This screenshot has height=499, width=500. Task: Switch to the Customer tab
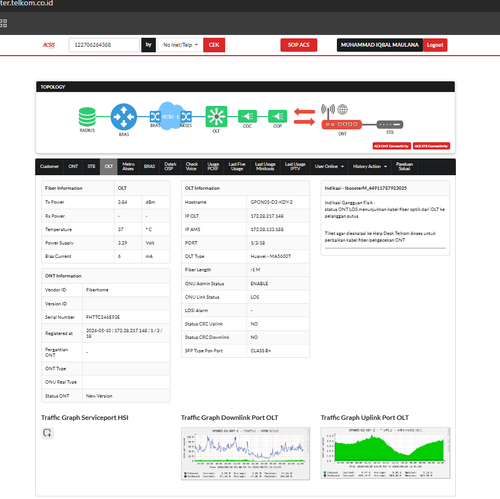[49, 166]
